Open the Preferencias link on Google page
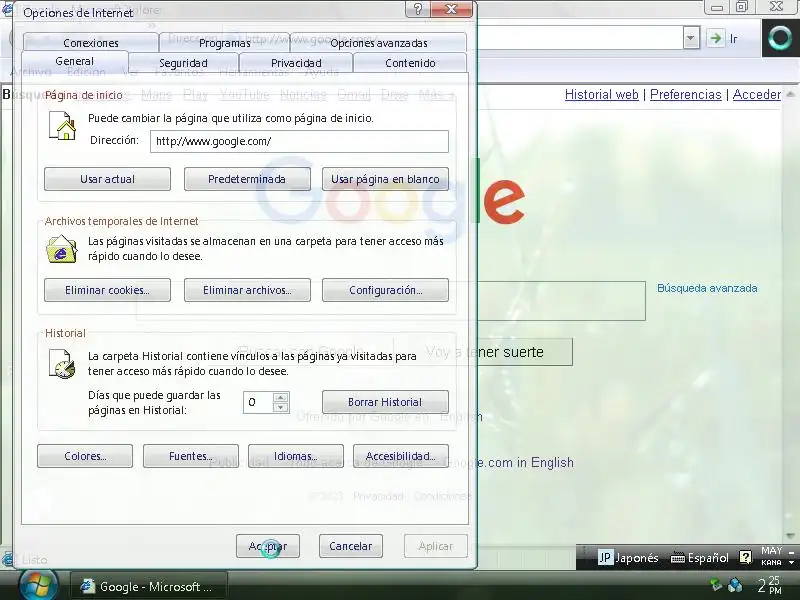The width and height of the screenshot is (800, 600). click(686, 94)
